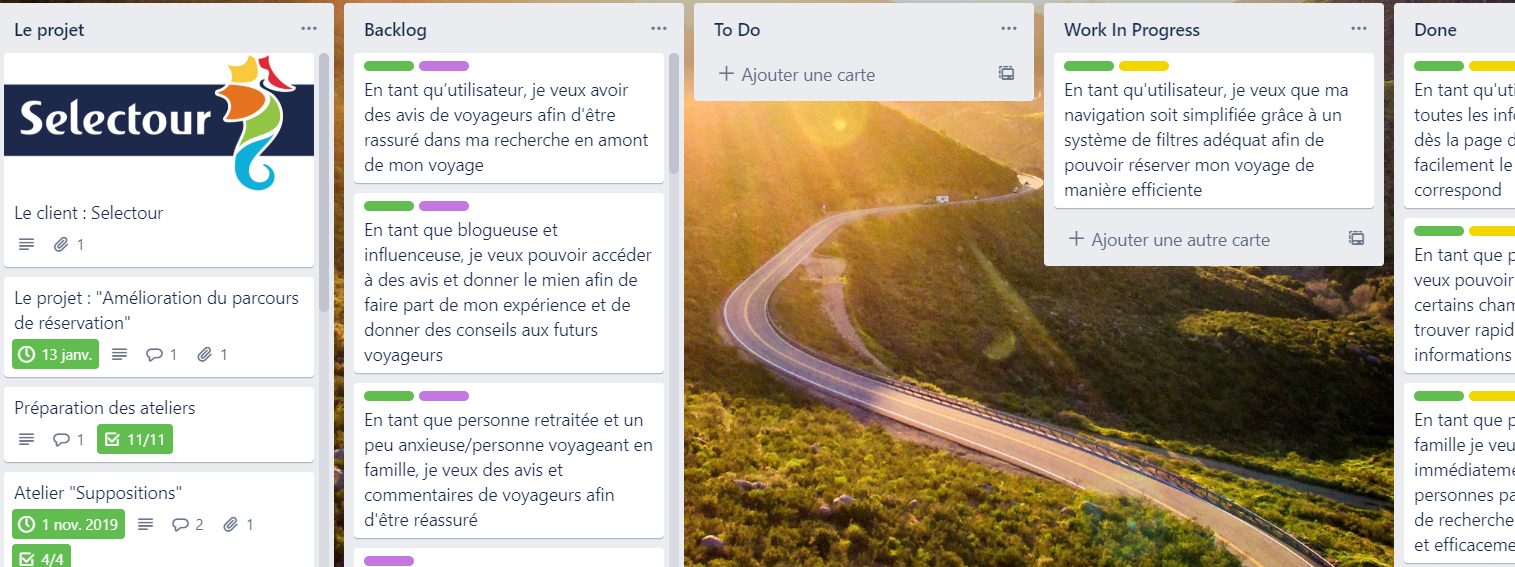Click description icon on Le client : Selectour card
The image size is (1515, 567).
pos(27,244)
